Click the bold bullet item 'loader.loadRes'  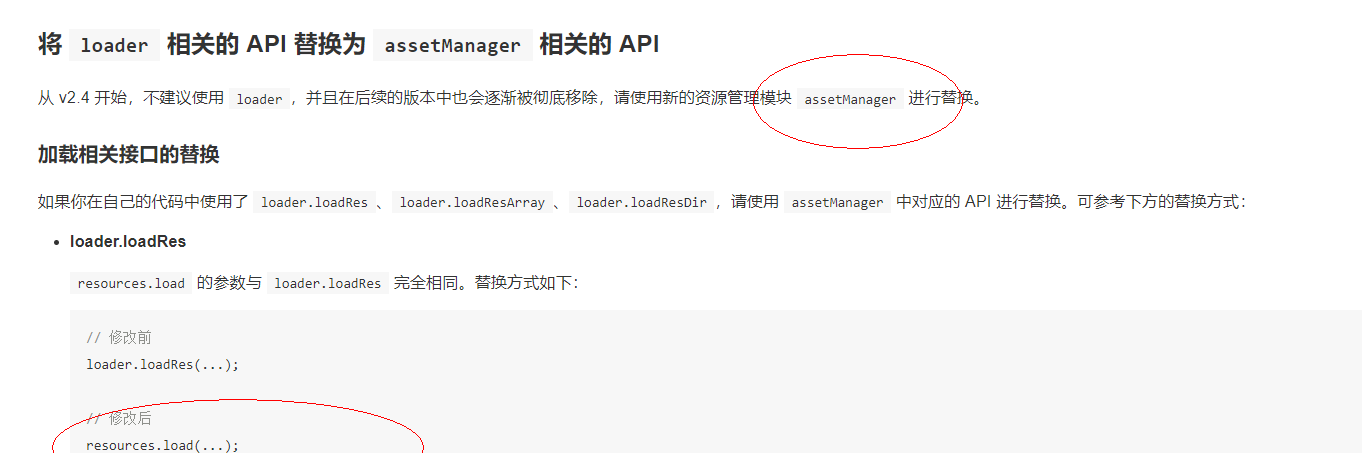128,242
